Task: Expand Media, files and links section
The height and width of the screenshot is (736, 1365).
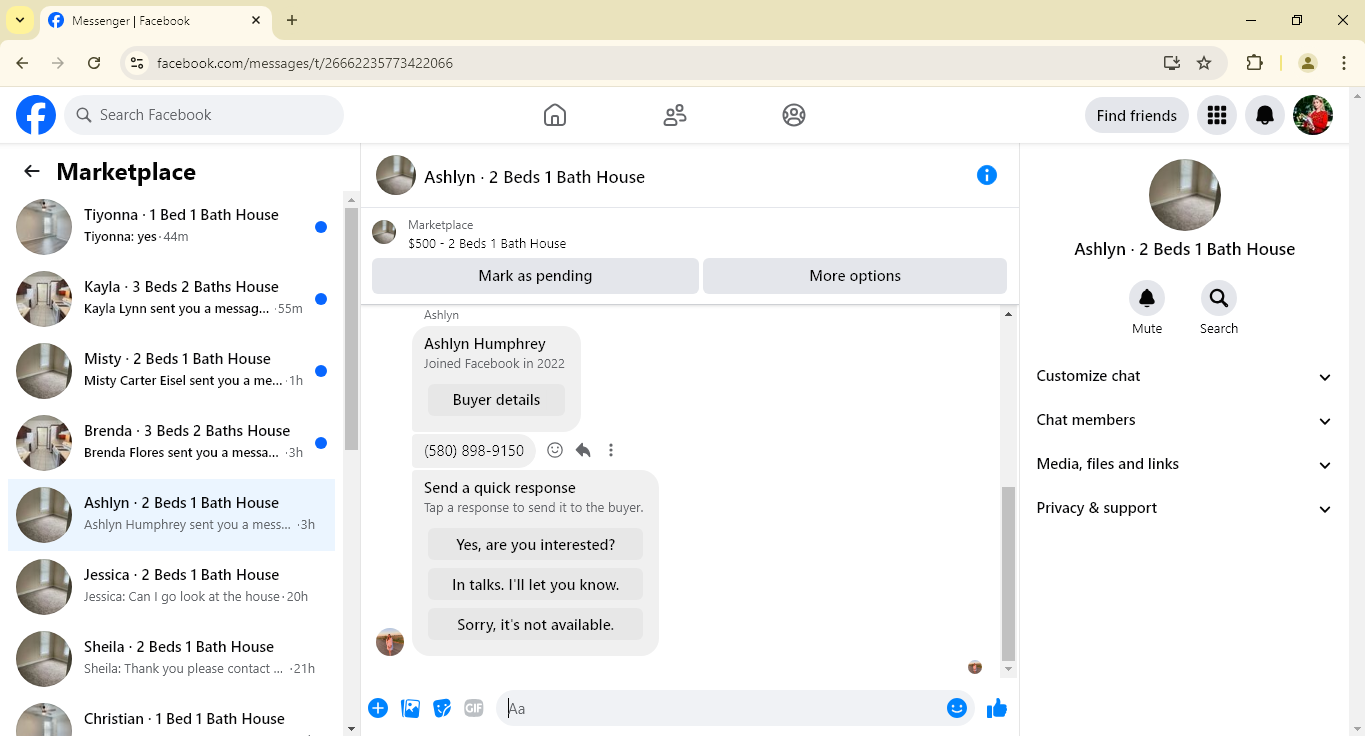Action: pyautogui.click(x=1185, y=464)
